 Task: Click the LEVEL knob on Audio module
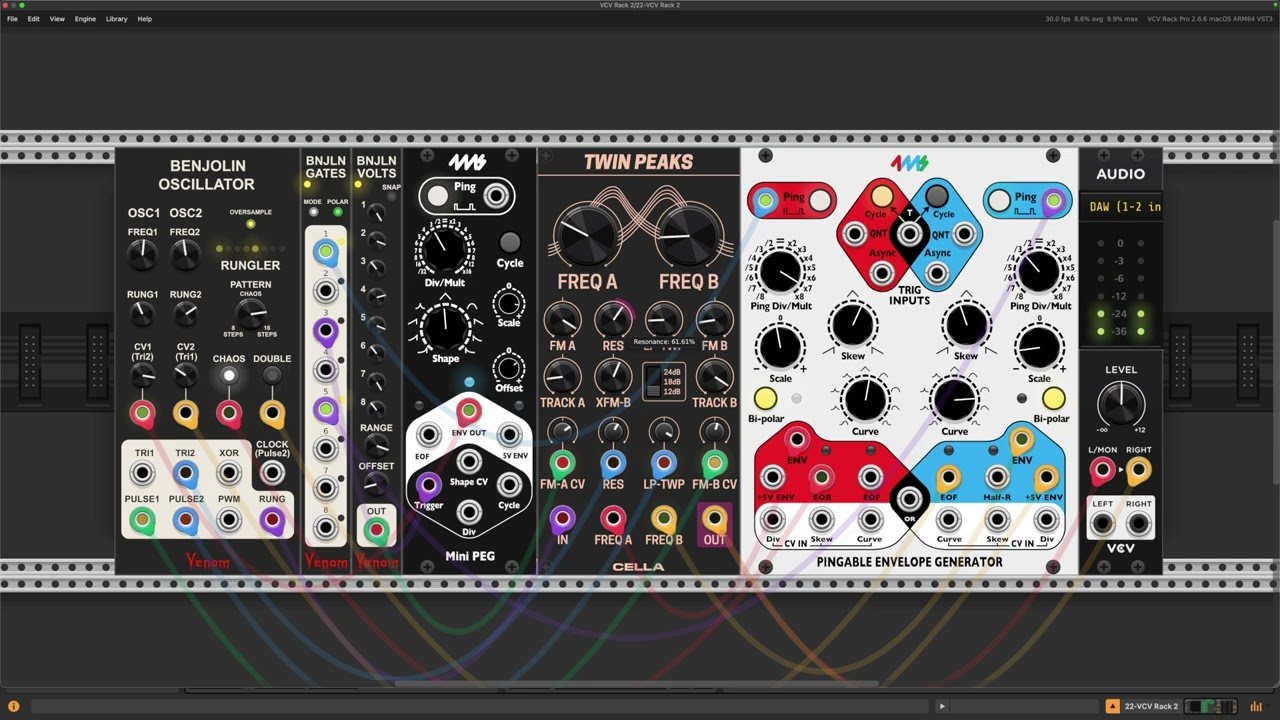point(1120,405)
